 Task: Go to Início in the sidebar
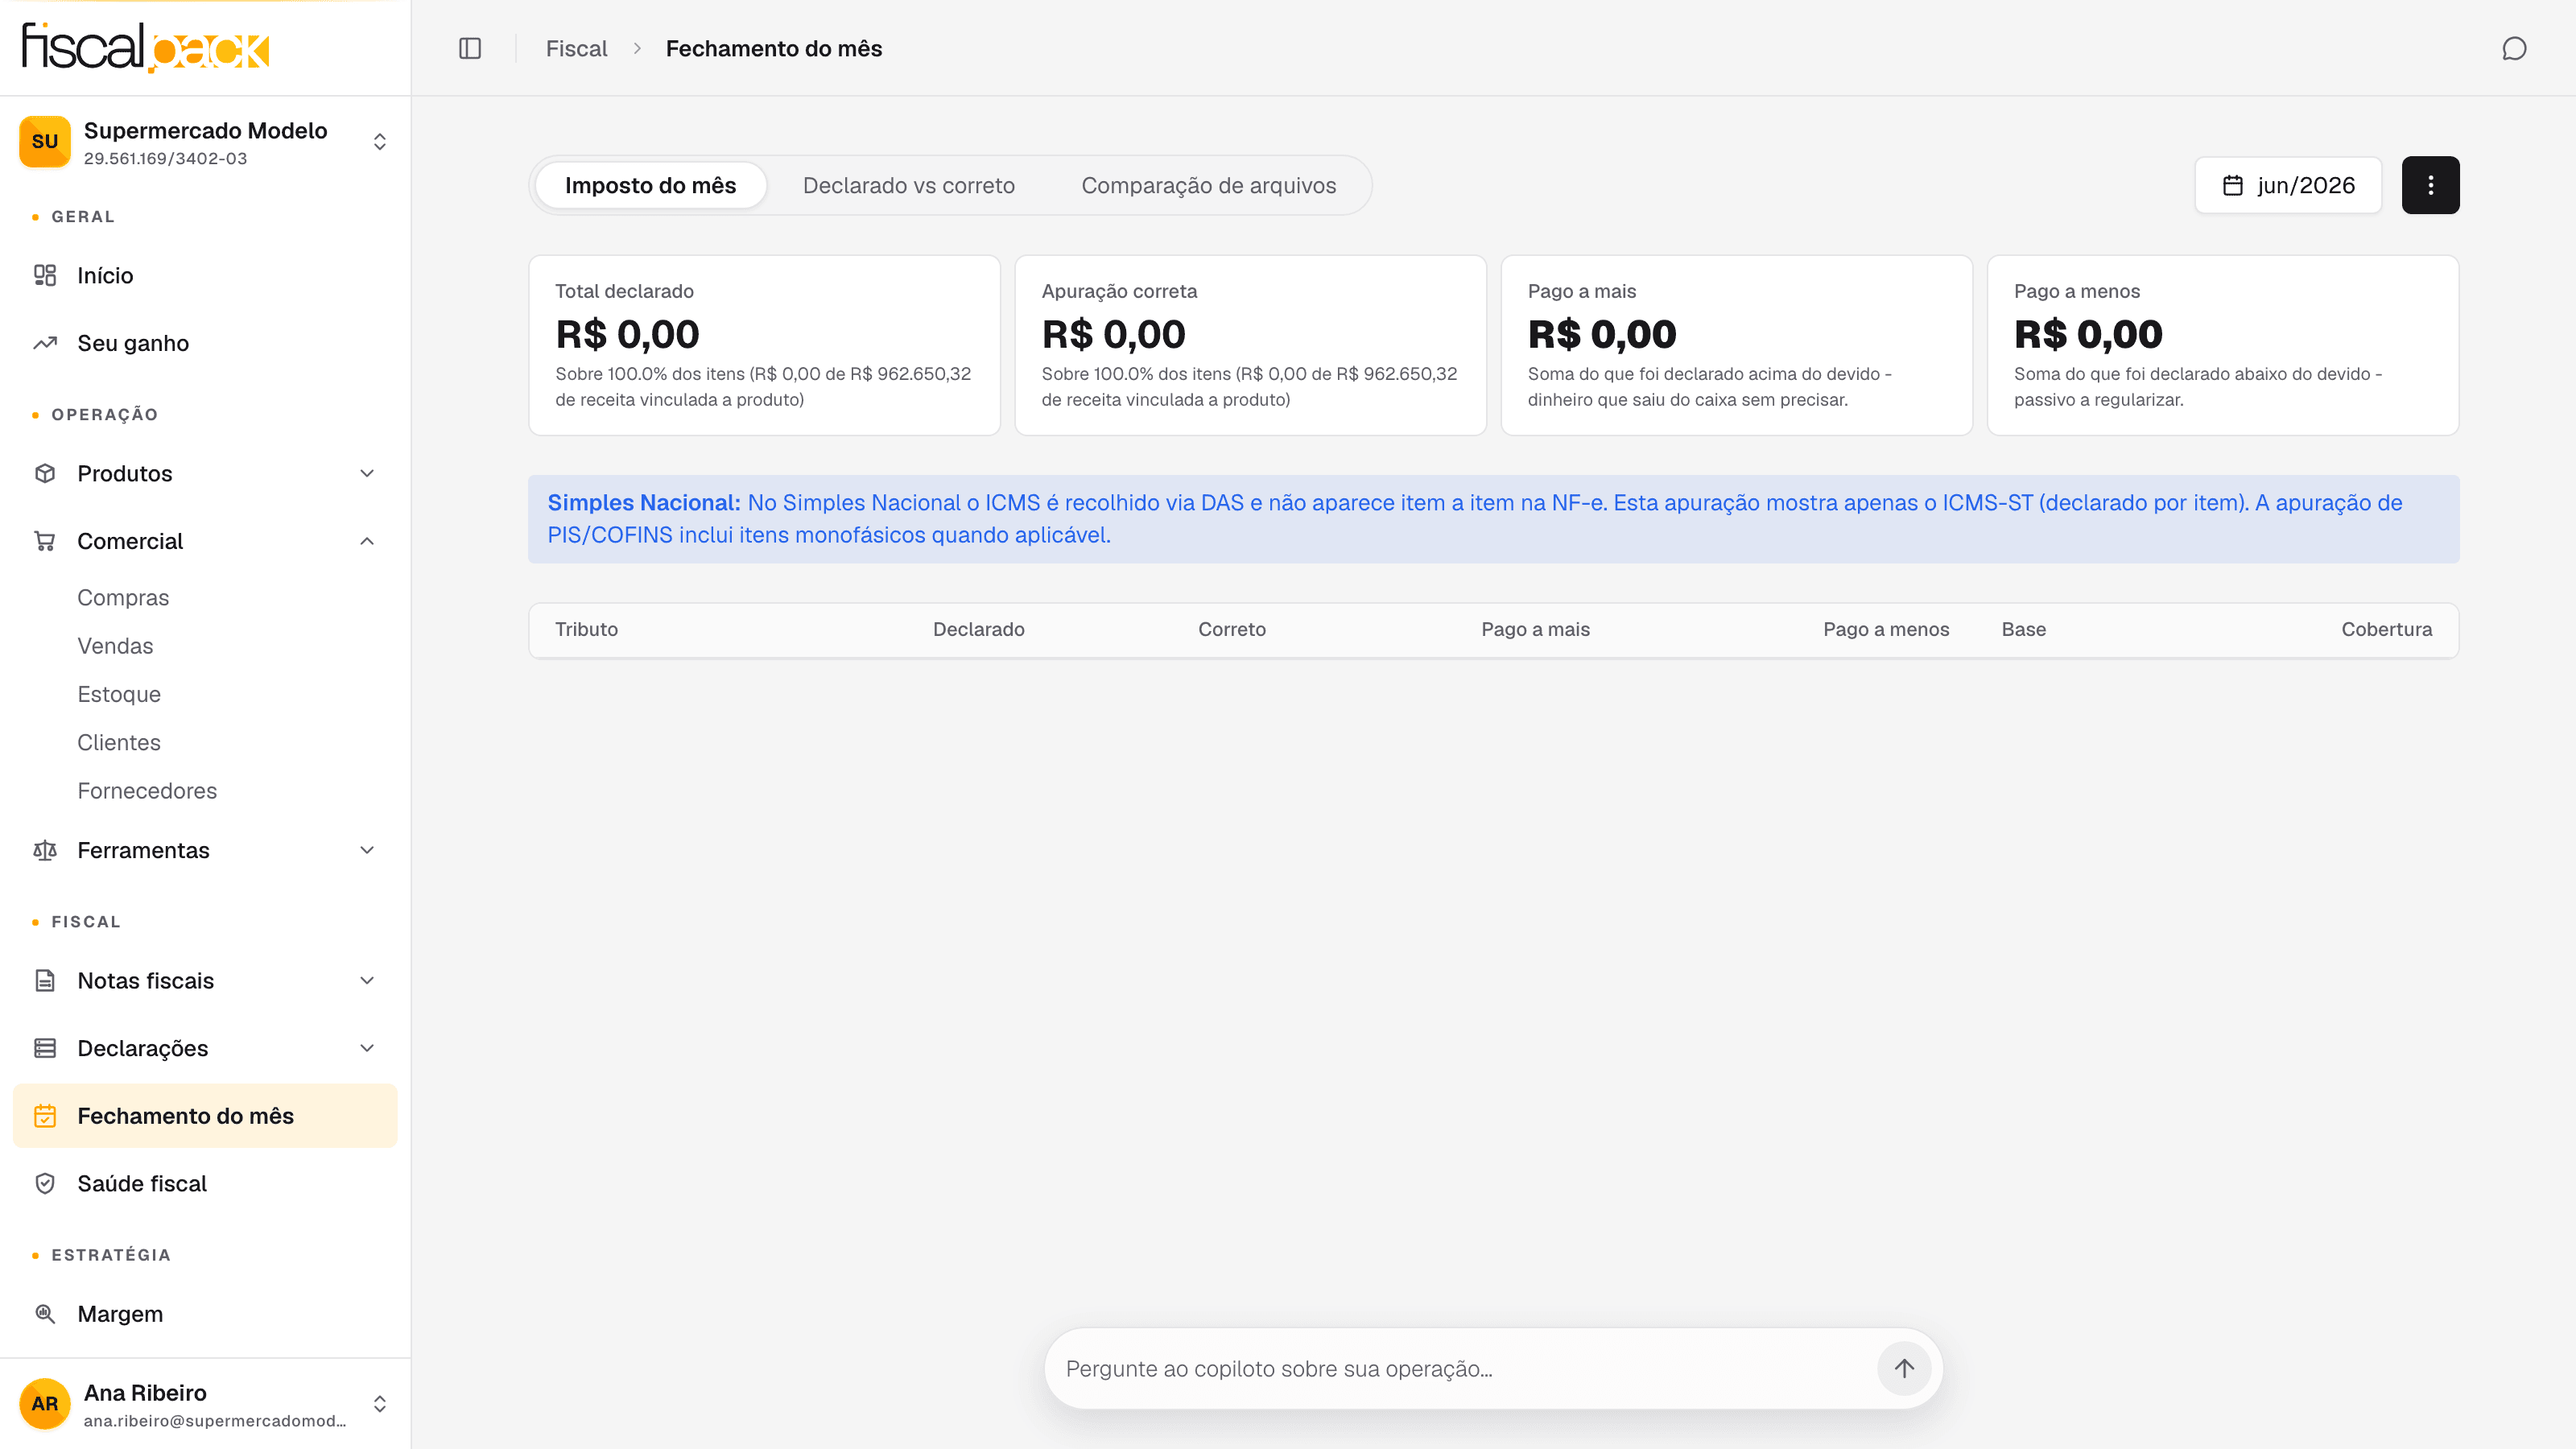pyautogui.click(x=205, y=275)
